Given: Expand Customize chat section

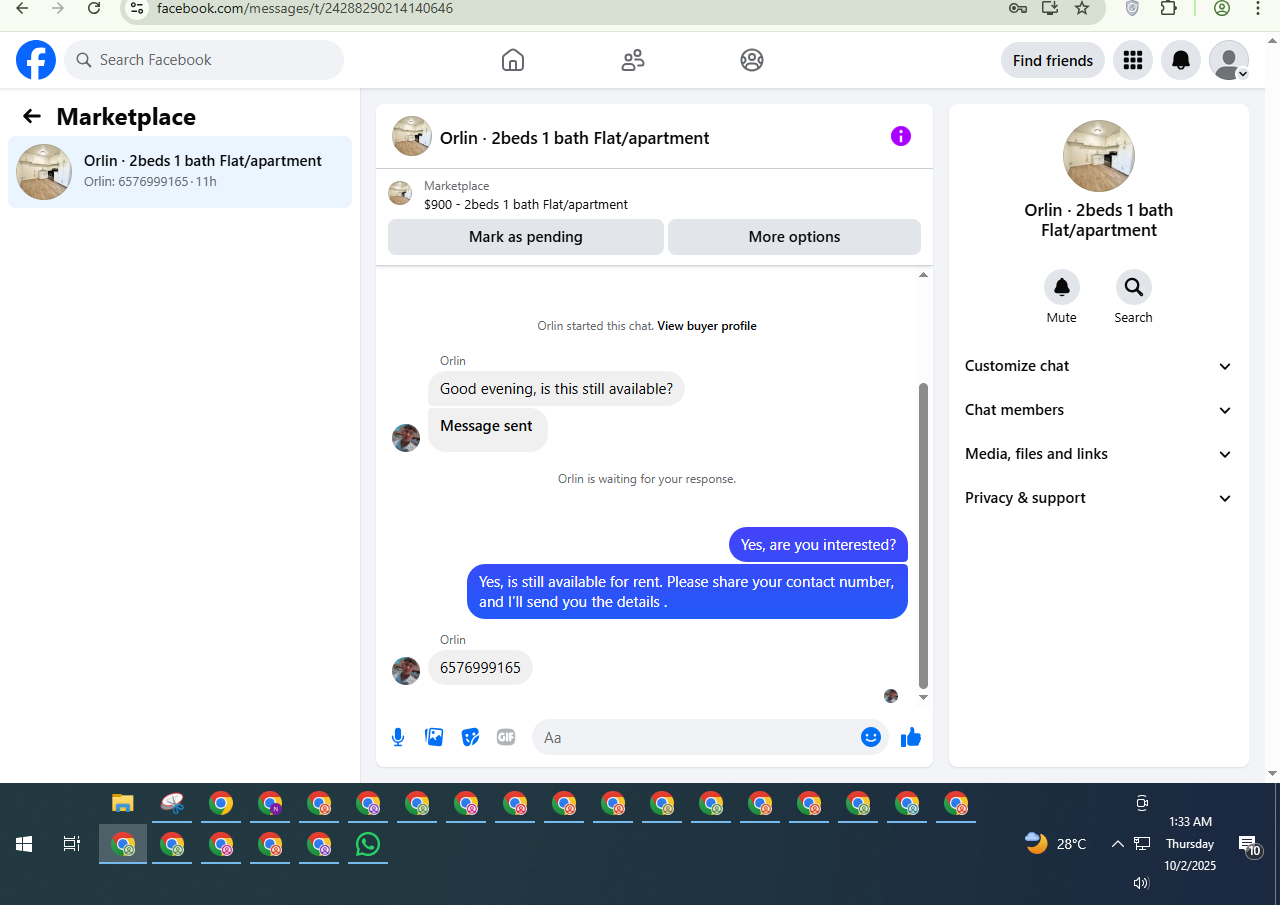Looking at the screenshot, I should (1098, 366).
